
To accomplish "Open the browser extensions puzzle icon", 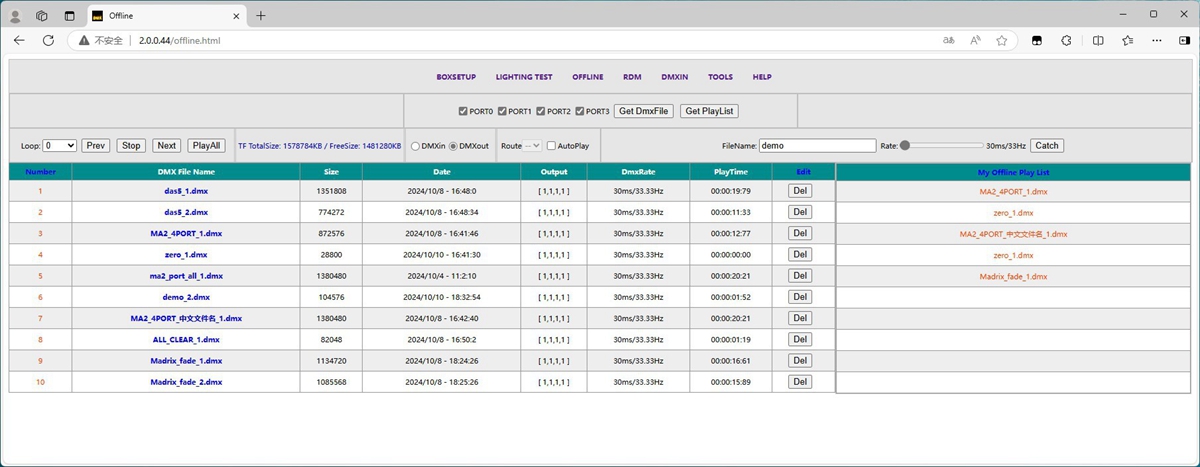I will coord(1066,40).
